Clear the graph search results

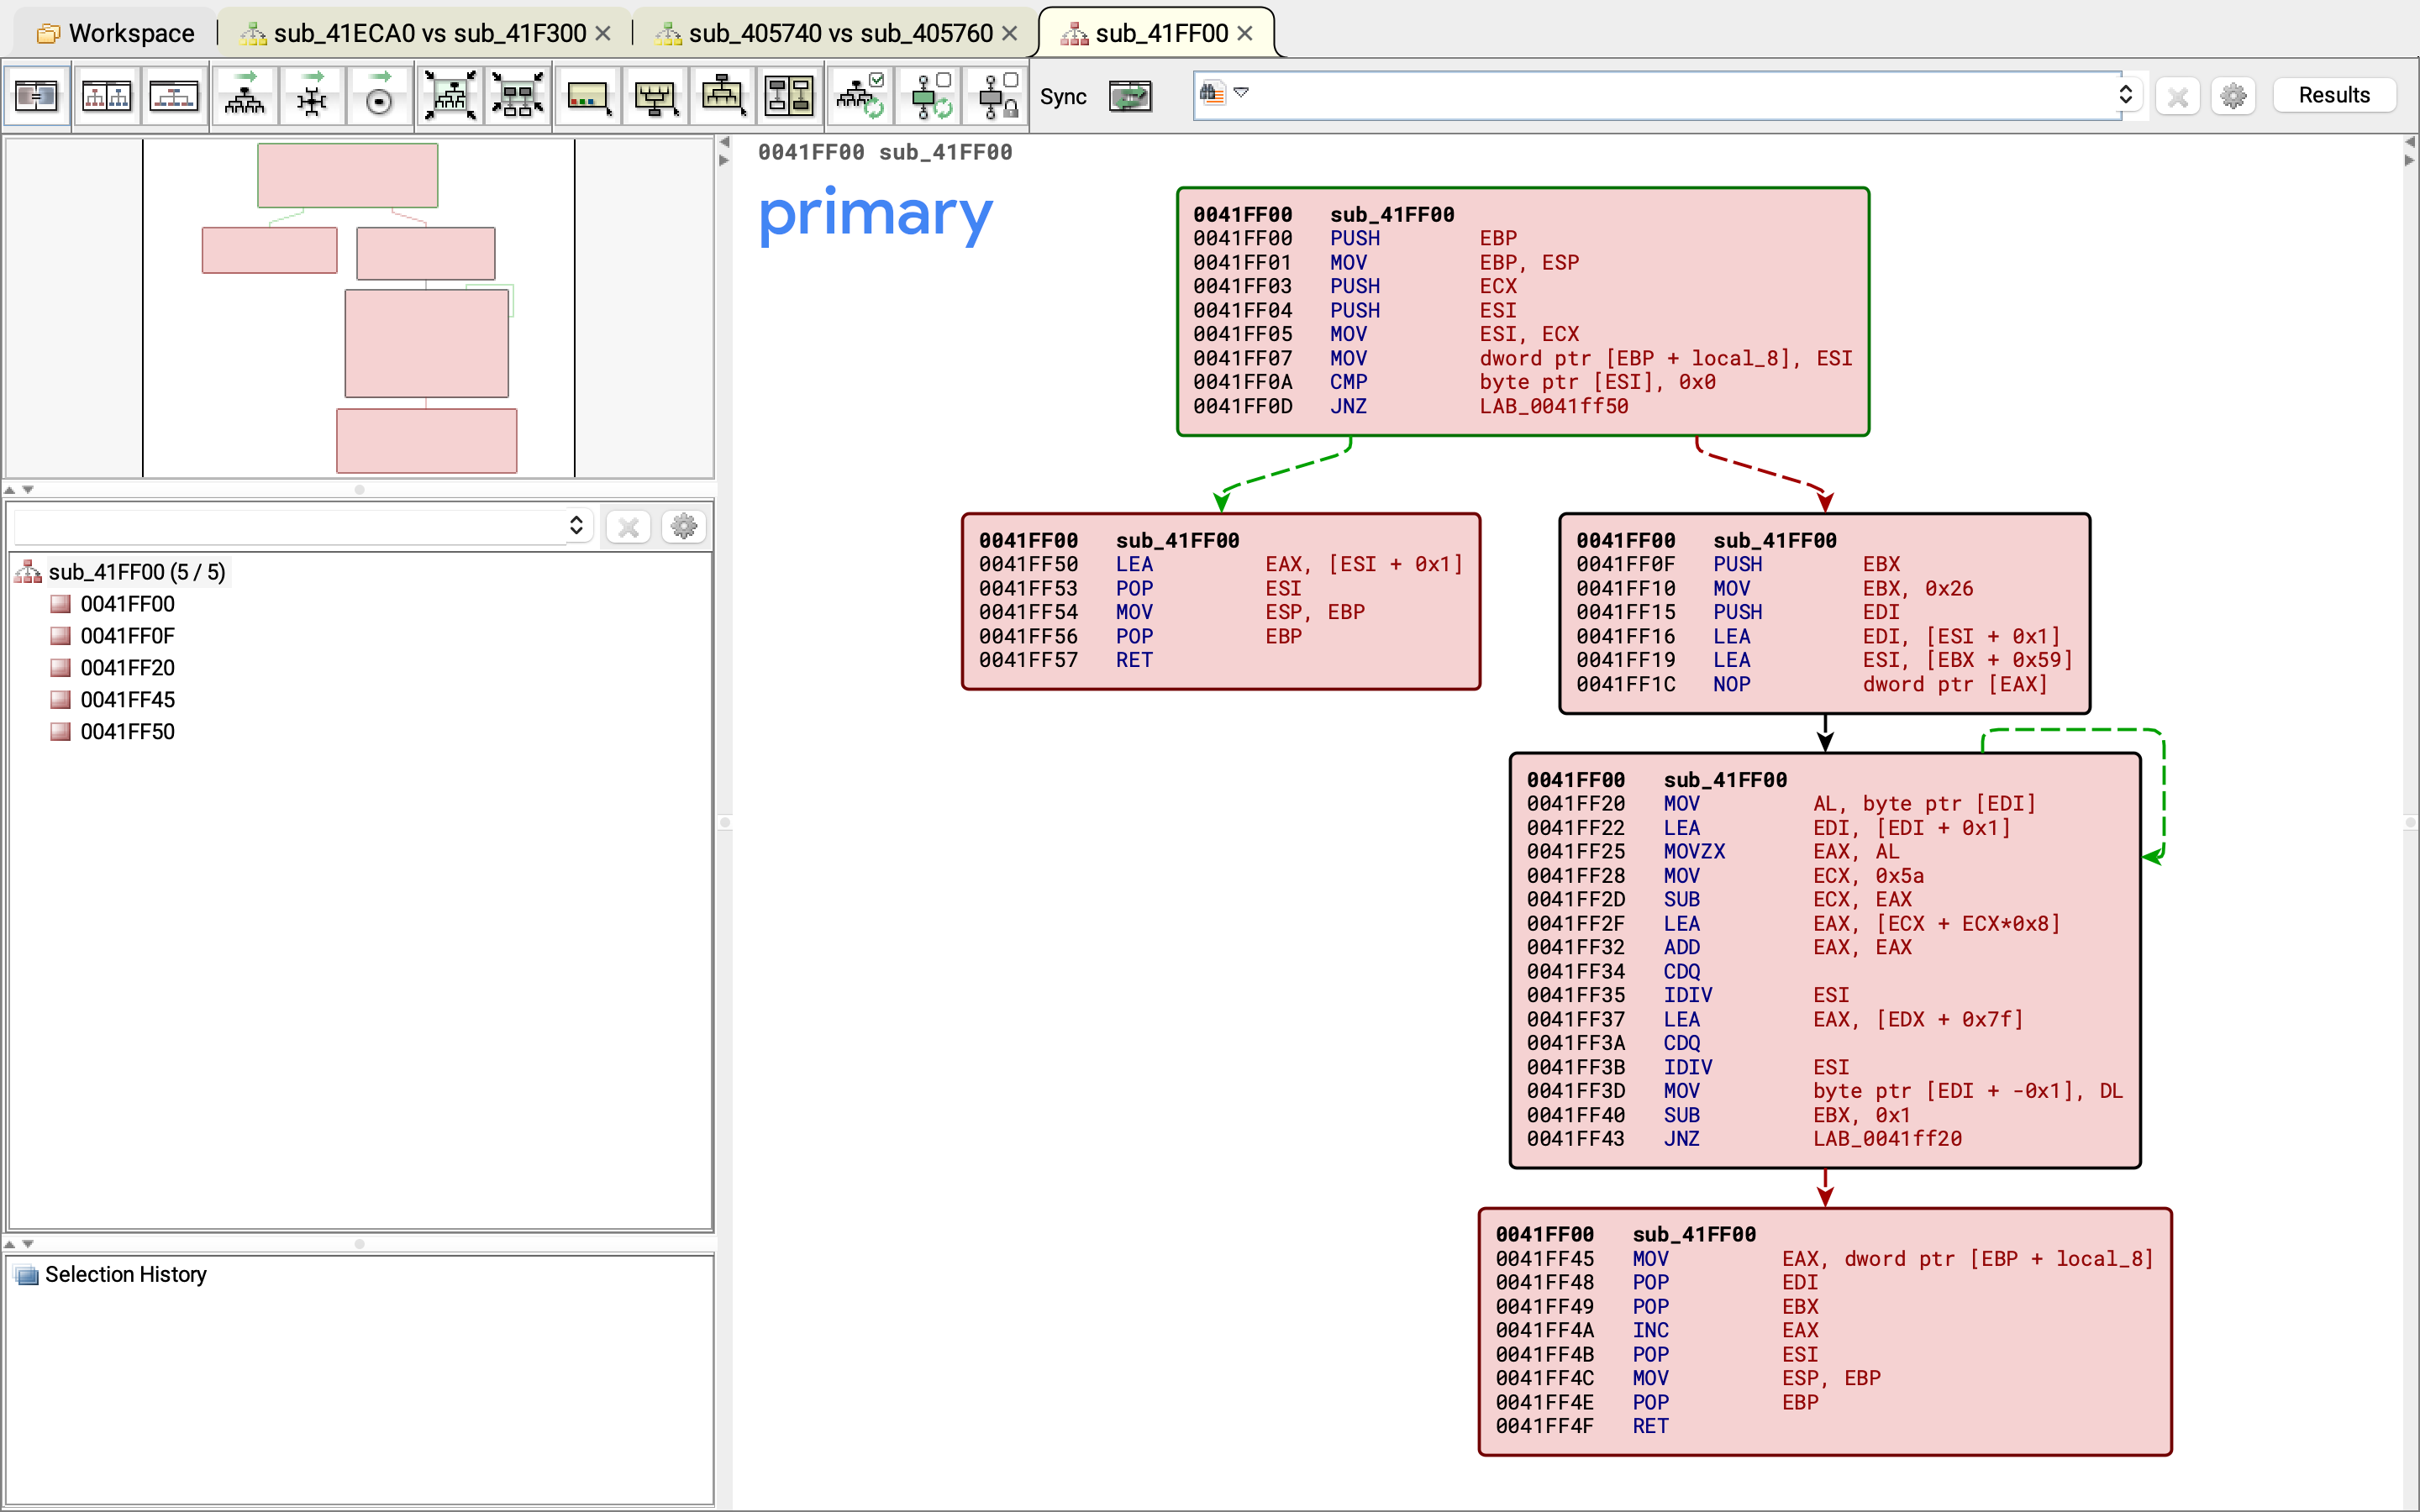coord(2177,96)
